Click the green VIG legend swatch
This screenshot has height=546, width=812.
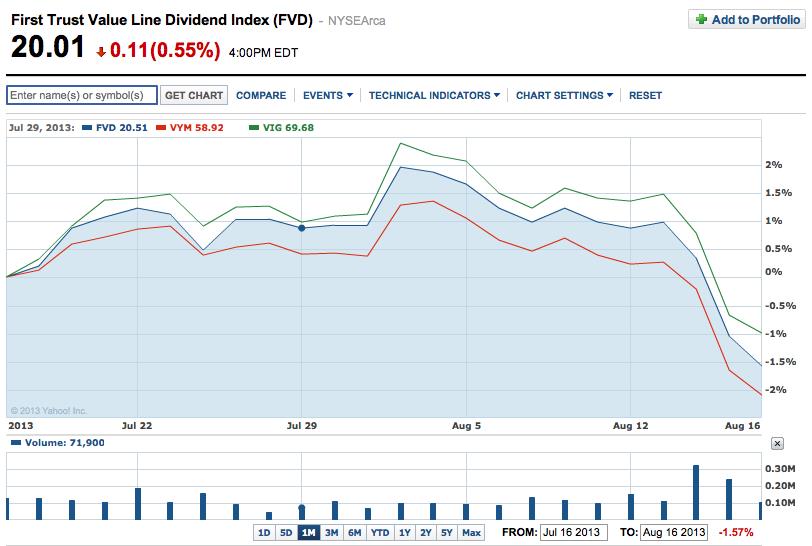pyautogui.click(x=254, y=127)
